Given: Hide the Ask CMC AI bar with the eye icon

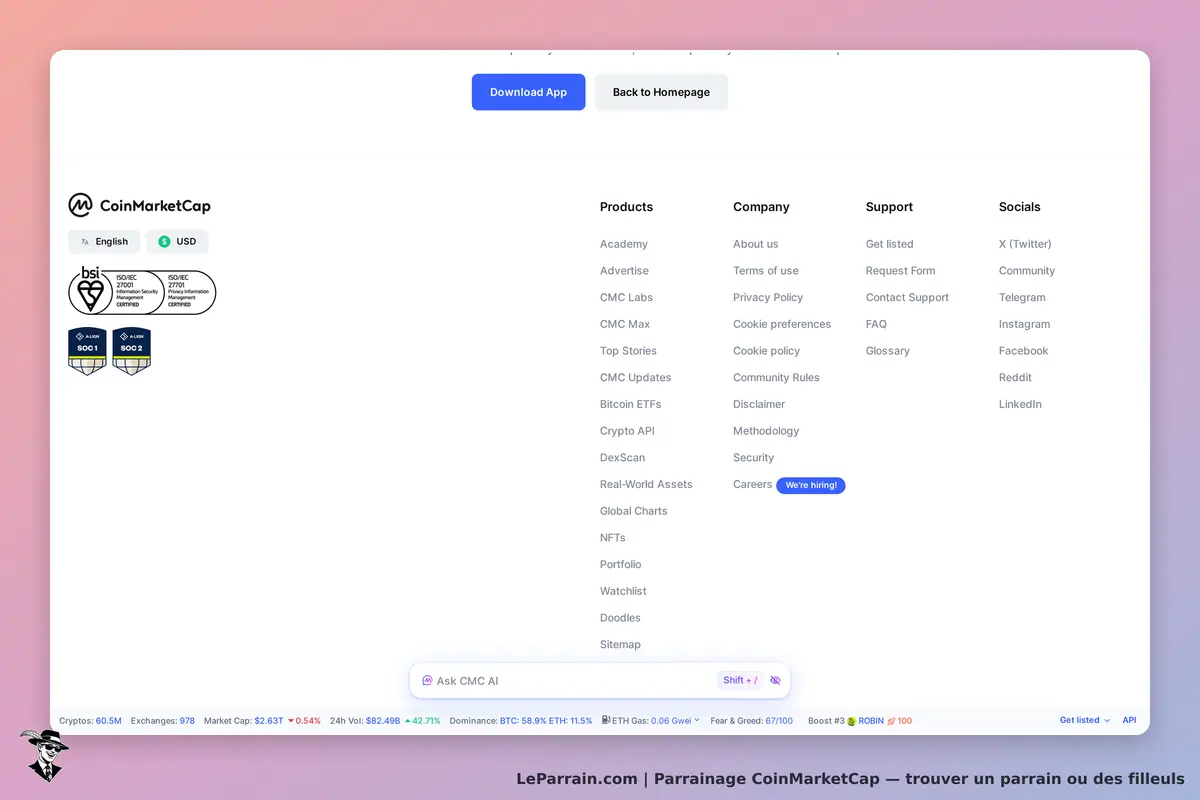Looking at the screenshot, I should [775, 680].
